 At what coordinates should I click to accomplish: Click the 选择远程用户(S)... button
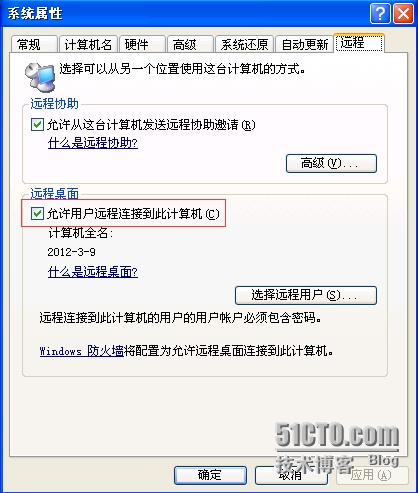[x=306, y=295]
